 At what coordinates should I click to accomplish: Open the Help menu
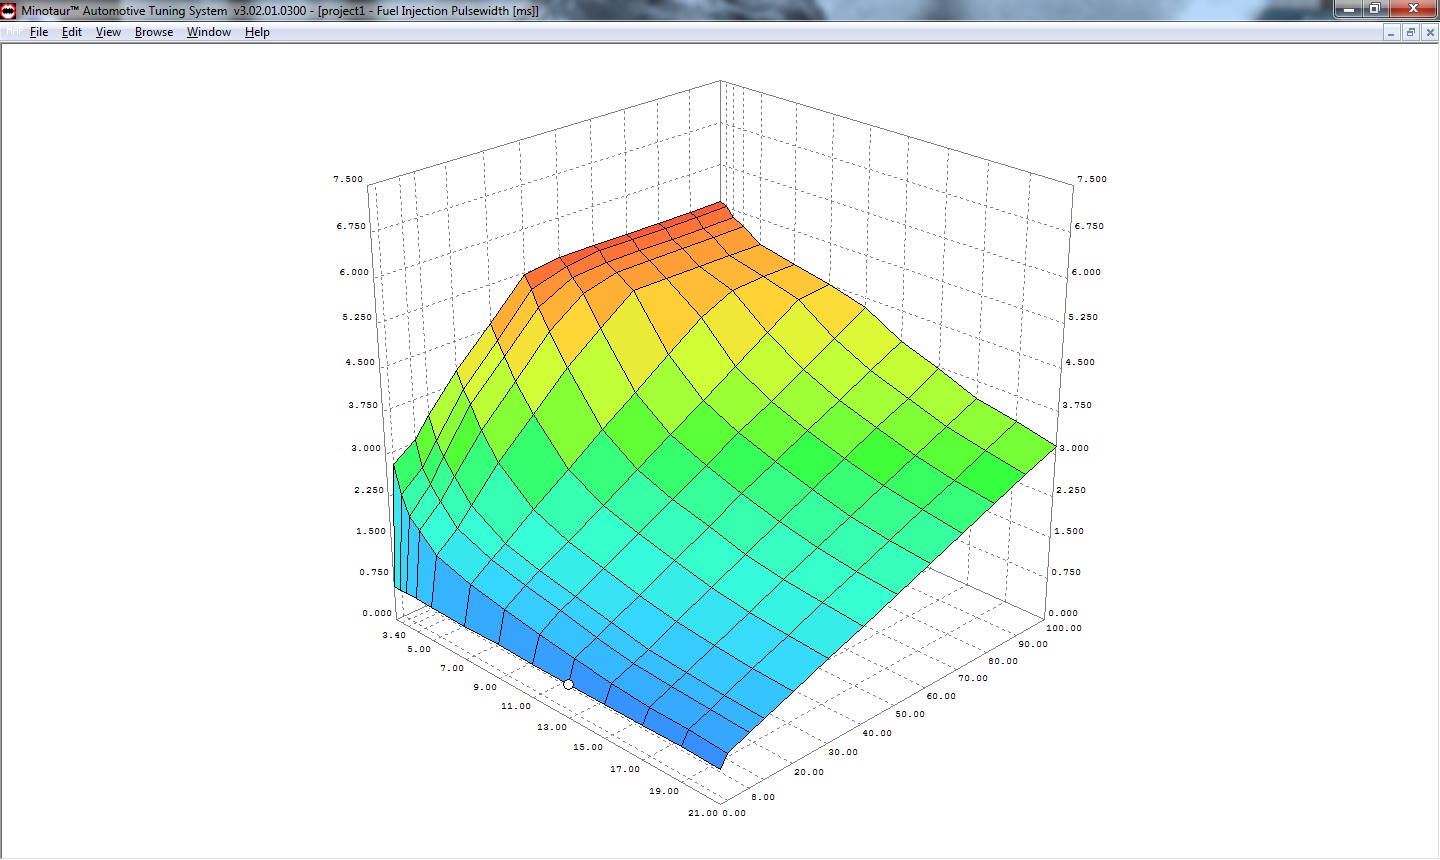tap(257, 32)
